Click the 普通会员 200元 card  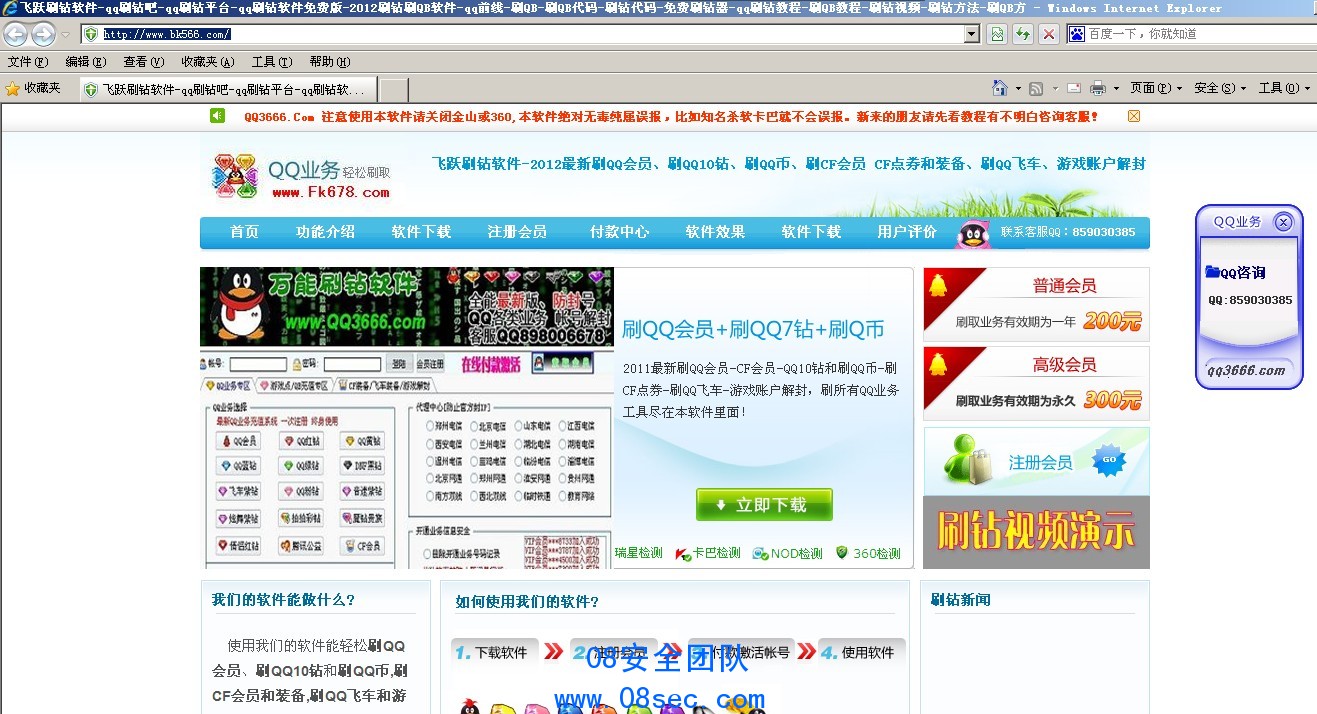coord(1036,304)
